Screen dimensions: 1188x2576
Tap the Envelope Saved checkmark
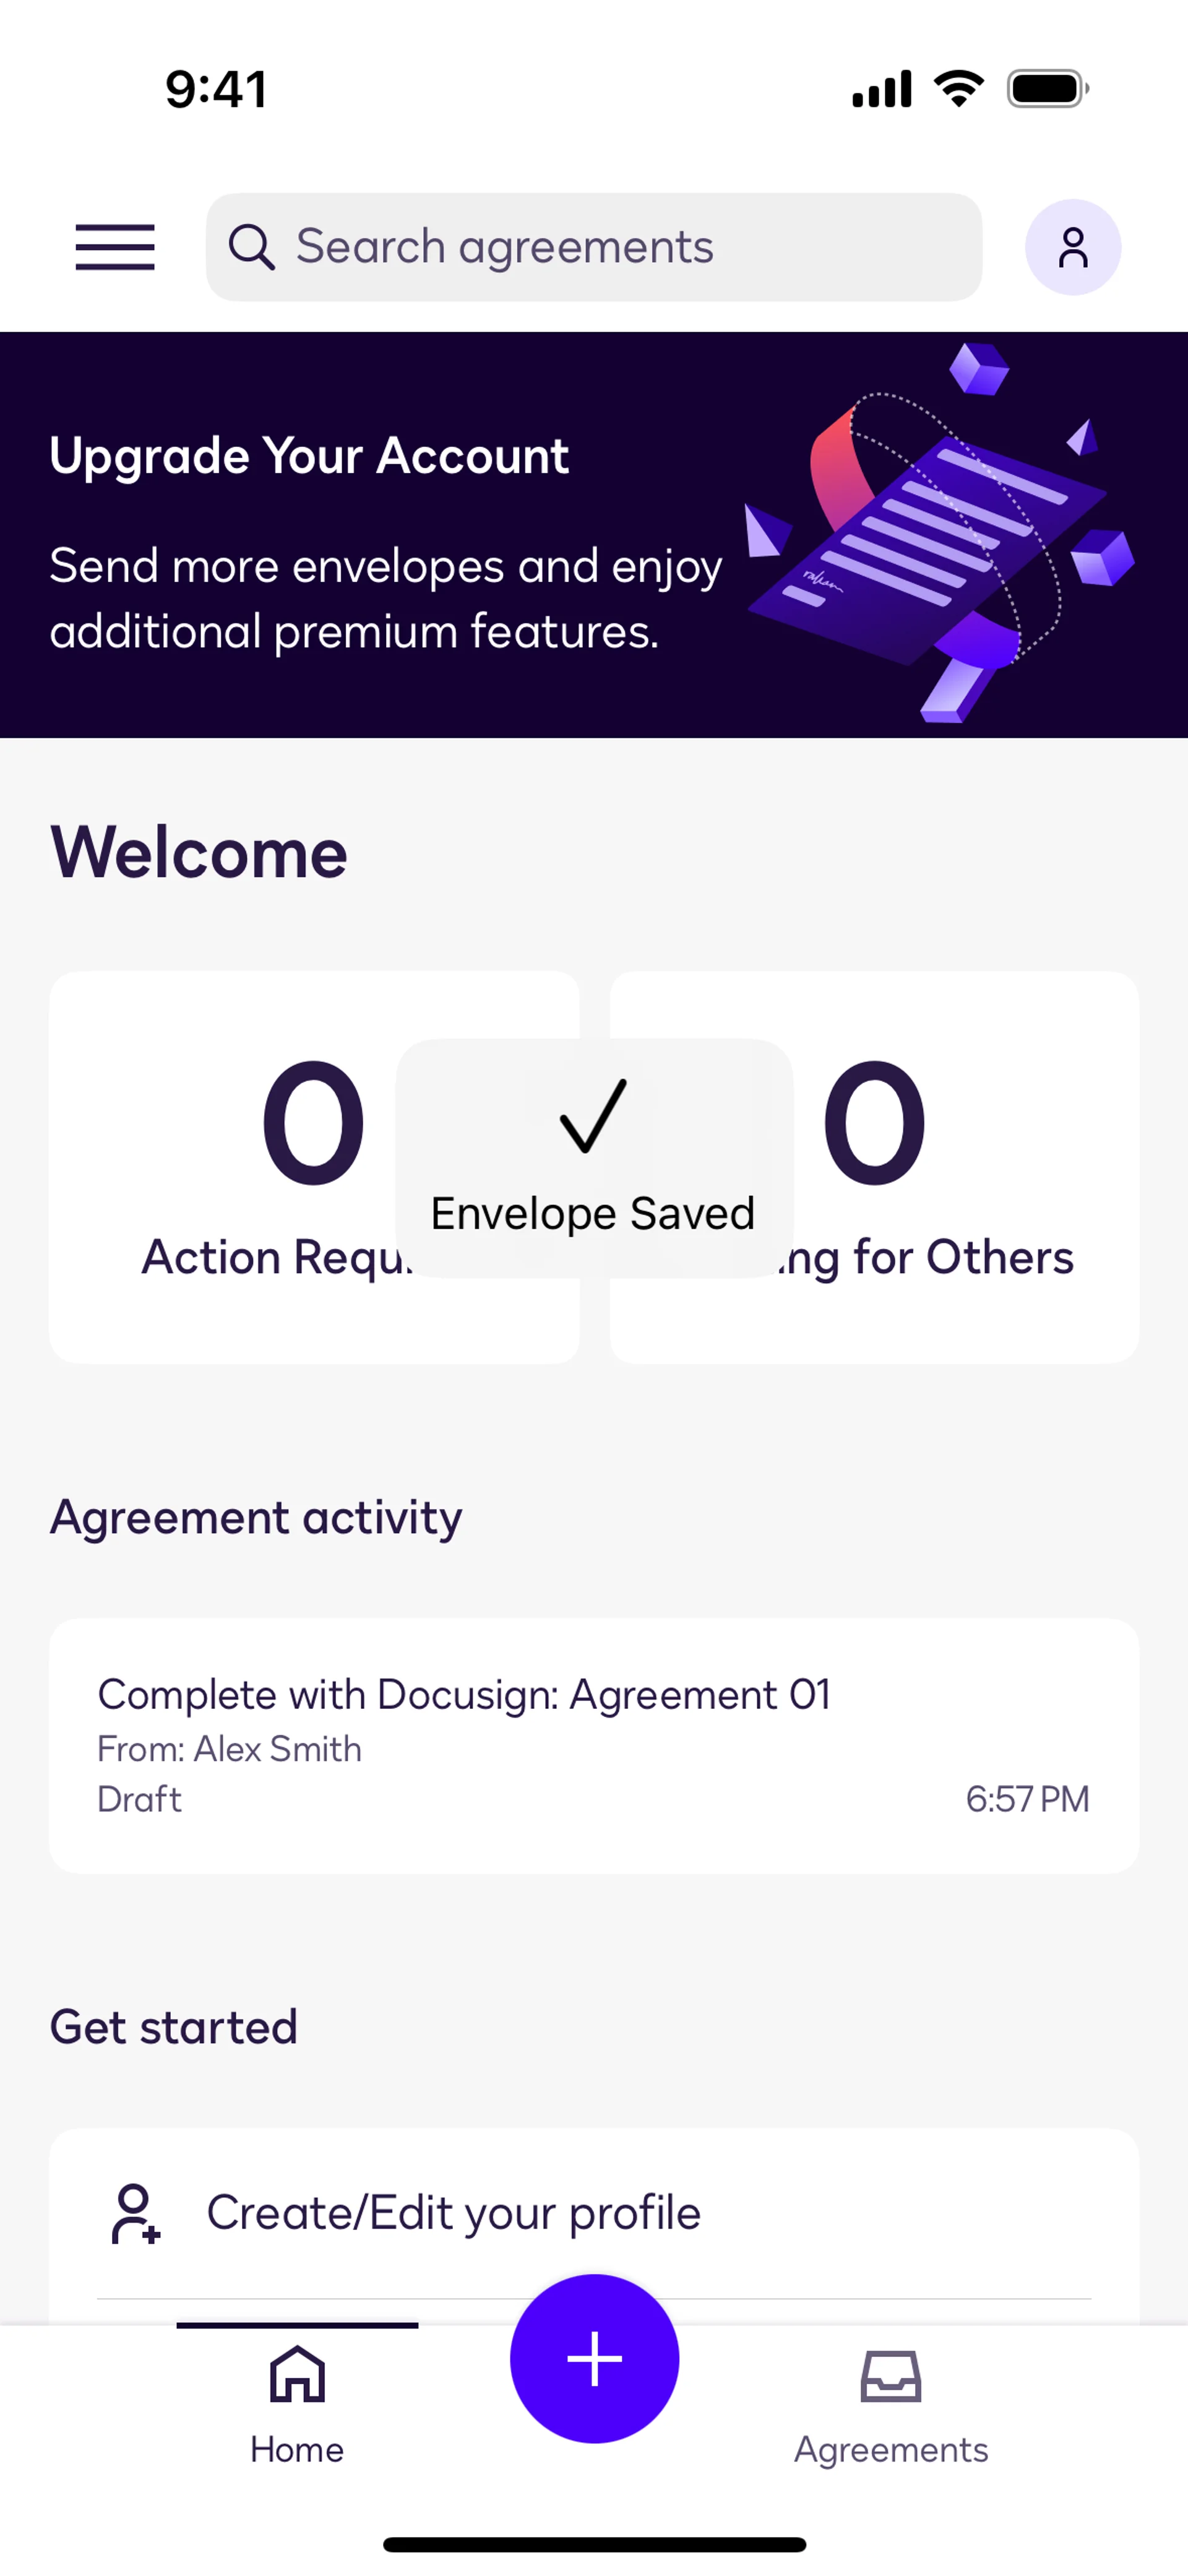[x=593, y=1116]
